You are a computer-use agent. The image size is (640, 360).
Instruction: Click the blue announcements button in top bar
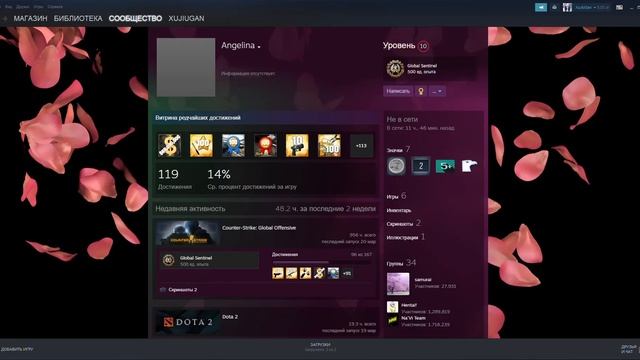pyautogui.click(x=541, y=7)
